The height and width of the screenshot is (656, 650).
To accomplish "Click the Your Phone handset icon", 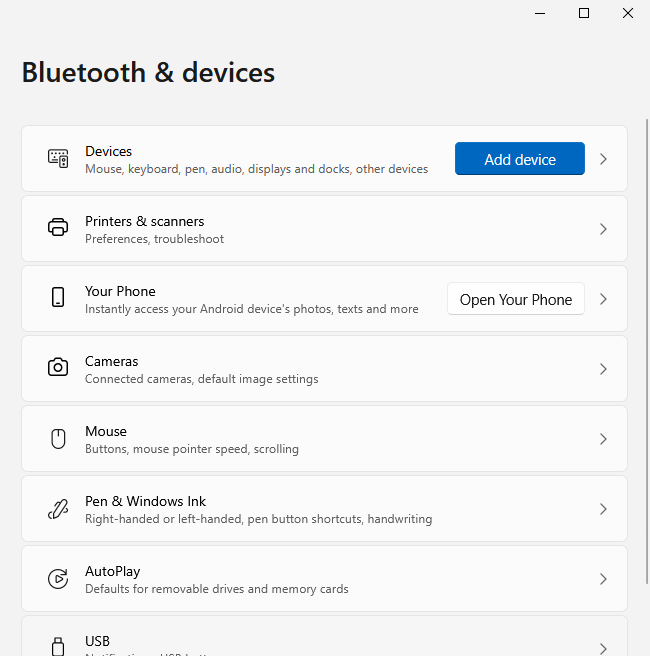I will coord(58,297).
